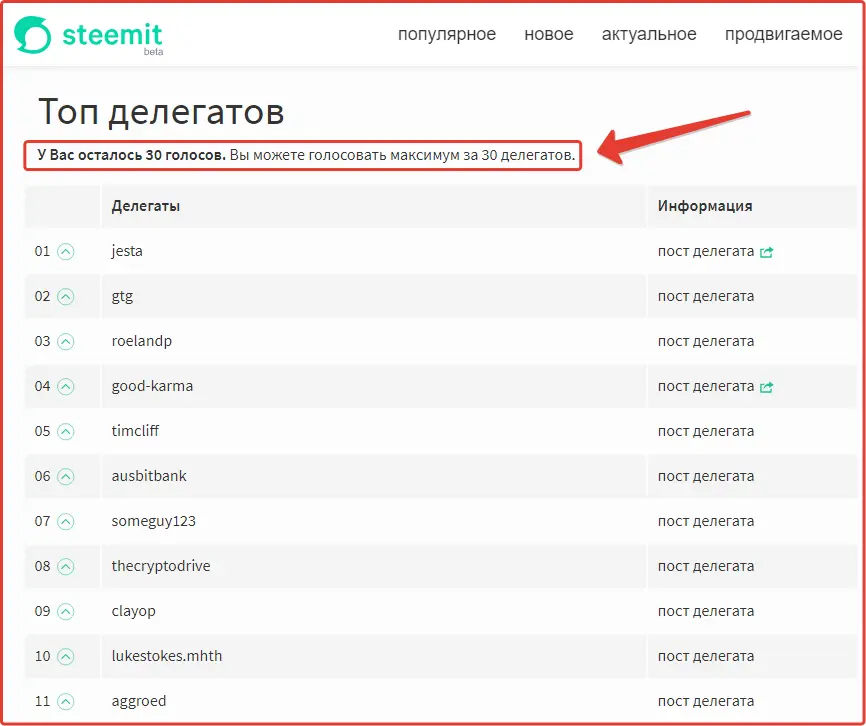Viewport: 866px width, 726px height.
Task: Click the vote arrow icon for jesta
Action: pyautogui.click(x=64, y=251)
